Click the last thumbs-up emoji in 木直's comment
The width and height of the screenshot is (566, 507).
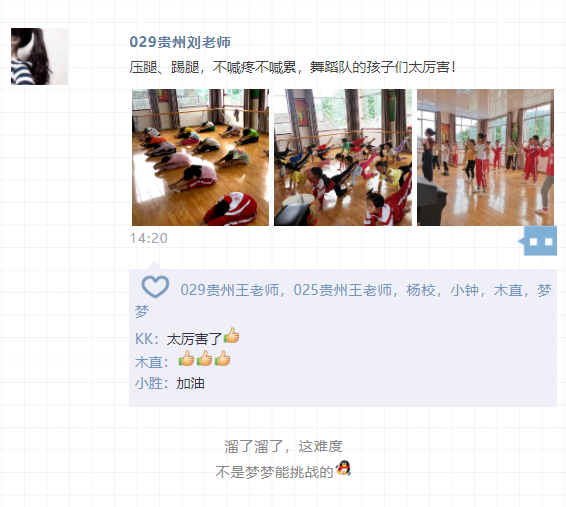click(222, 358)
